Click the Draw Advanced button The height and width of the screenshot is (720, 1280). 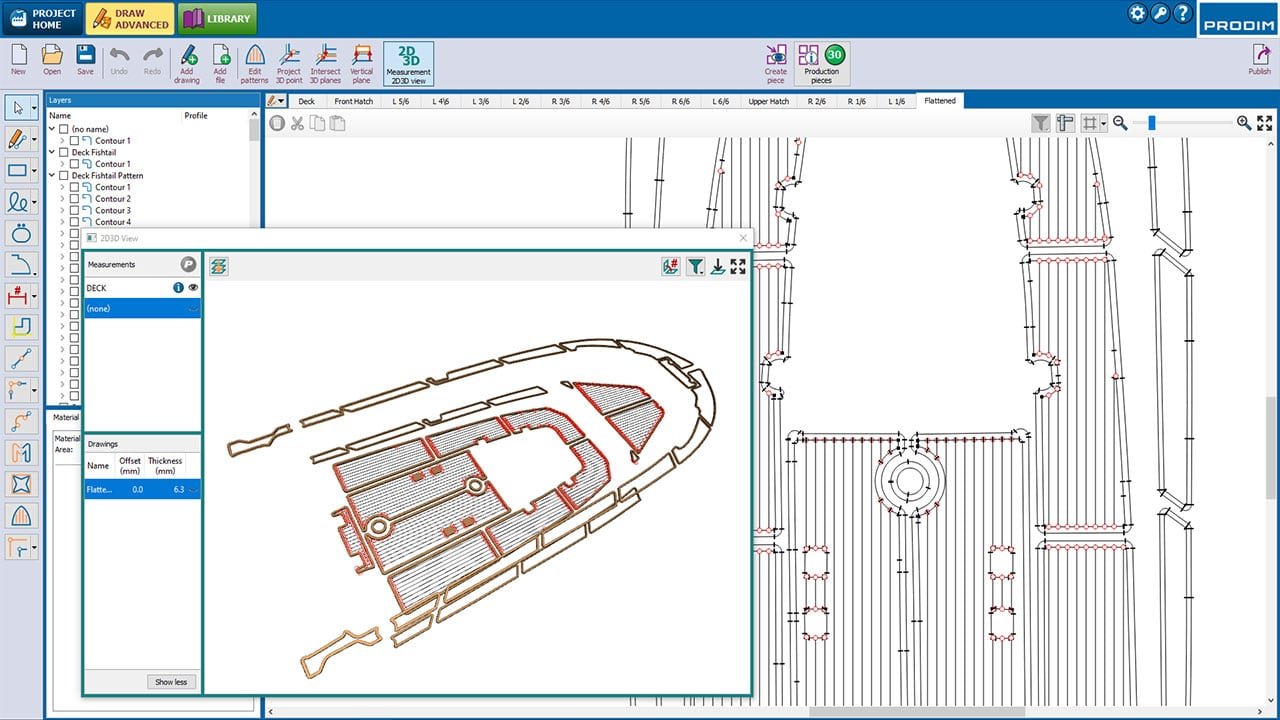click(130, 18)
